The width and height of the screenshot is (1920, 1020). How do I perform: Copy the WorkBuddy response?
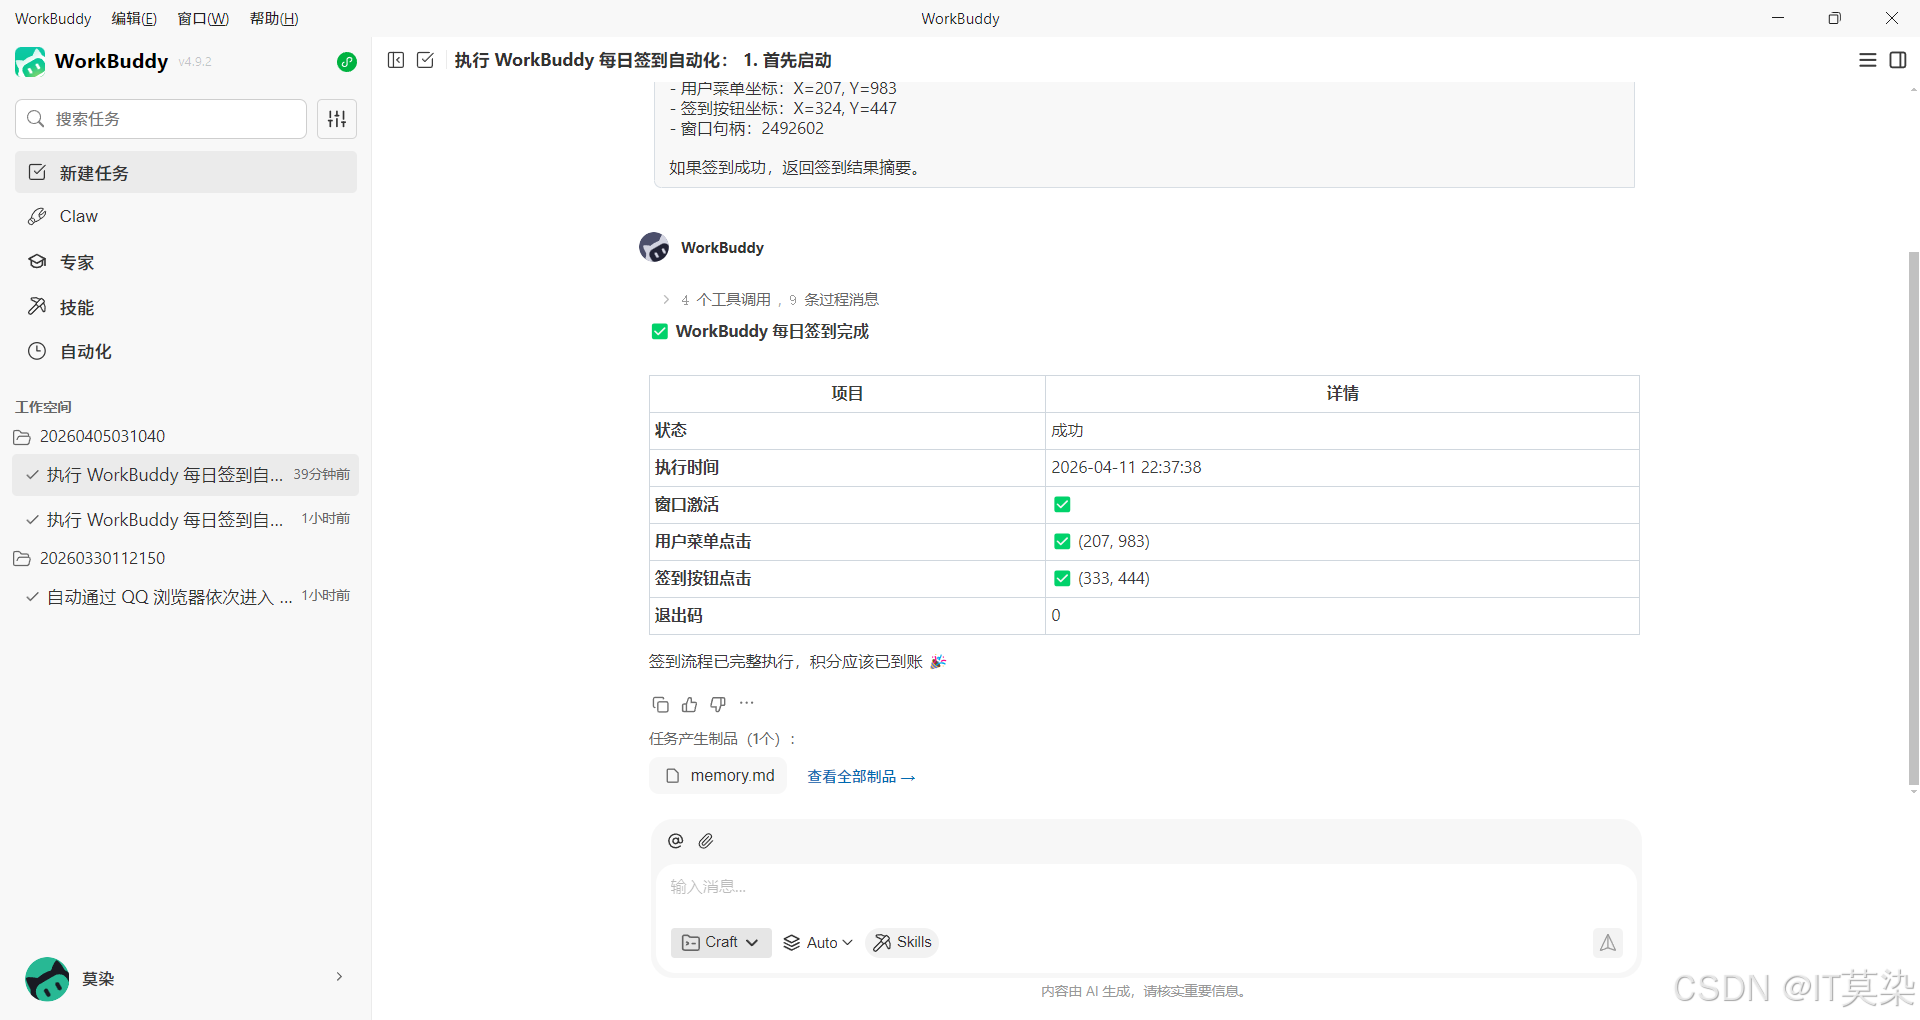point(660,705)
